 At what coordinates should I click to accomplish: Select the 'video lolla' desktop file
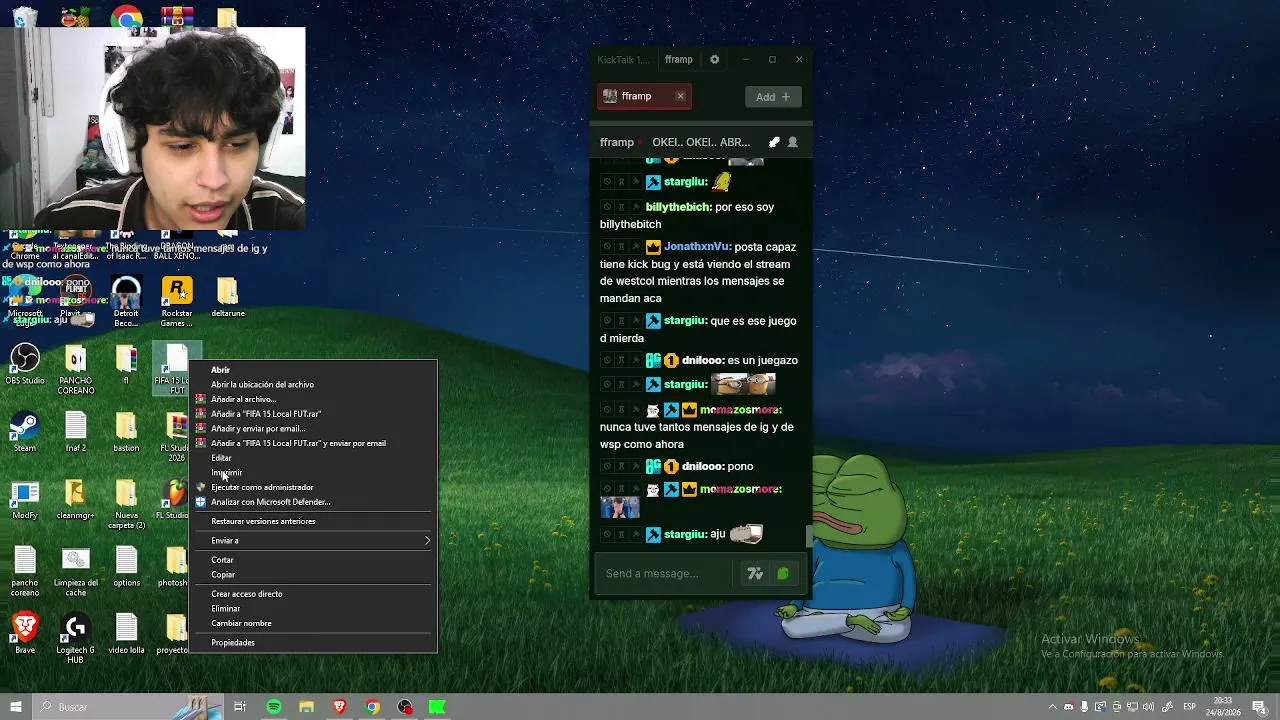126,633
